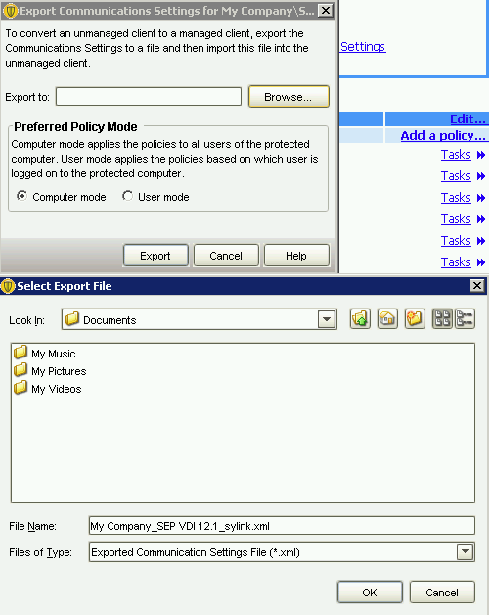Click the Export button

[x=156, y=256]
